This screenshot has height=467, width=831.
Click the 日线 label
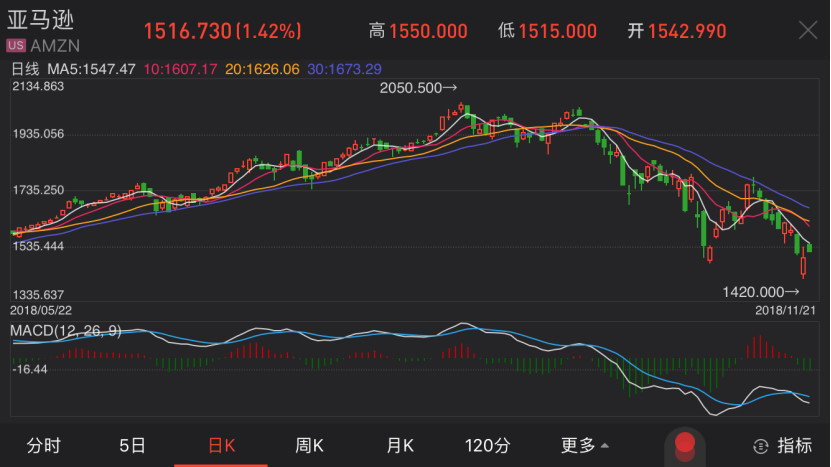[x=25, y=69]
